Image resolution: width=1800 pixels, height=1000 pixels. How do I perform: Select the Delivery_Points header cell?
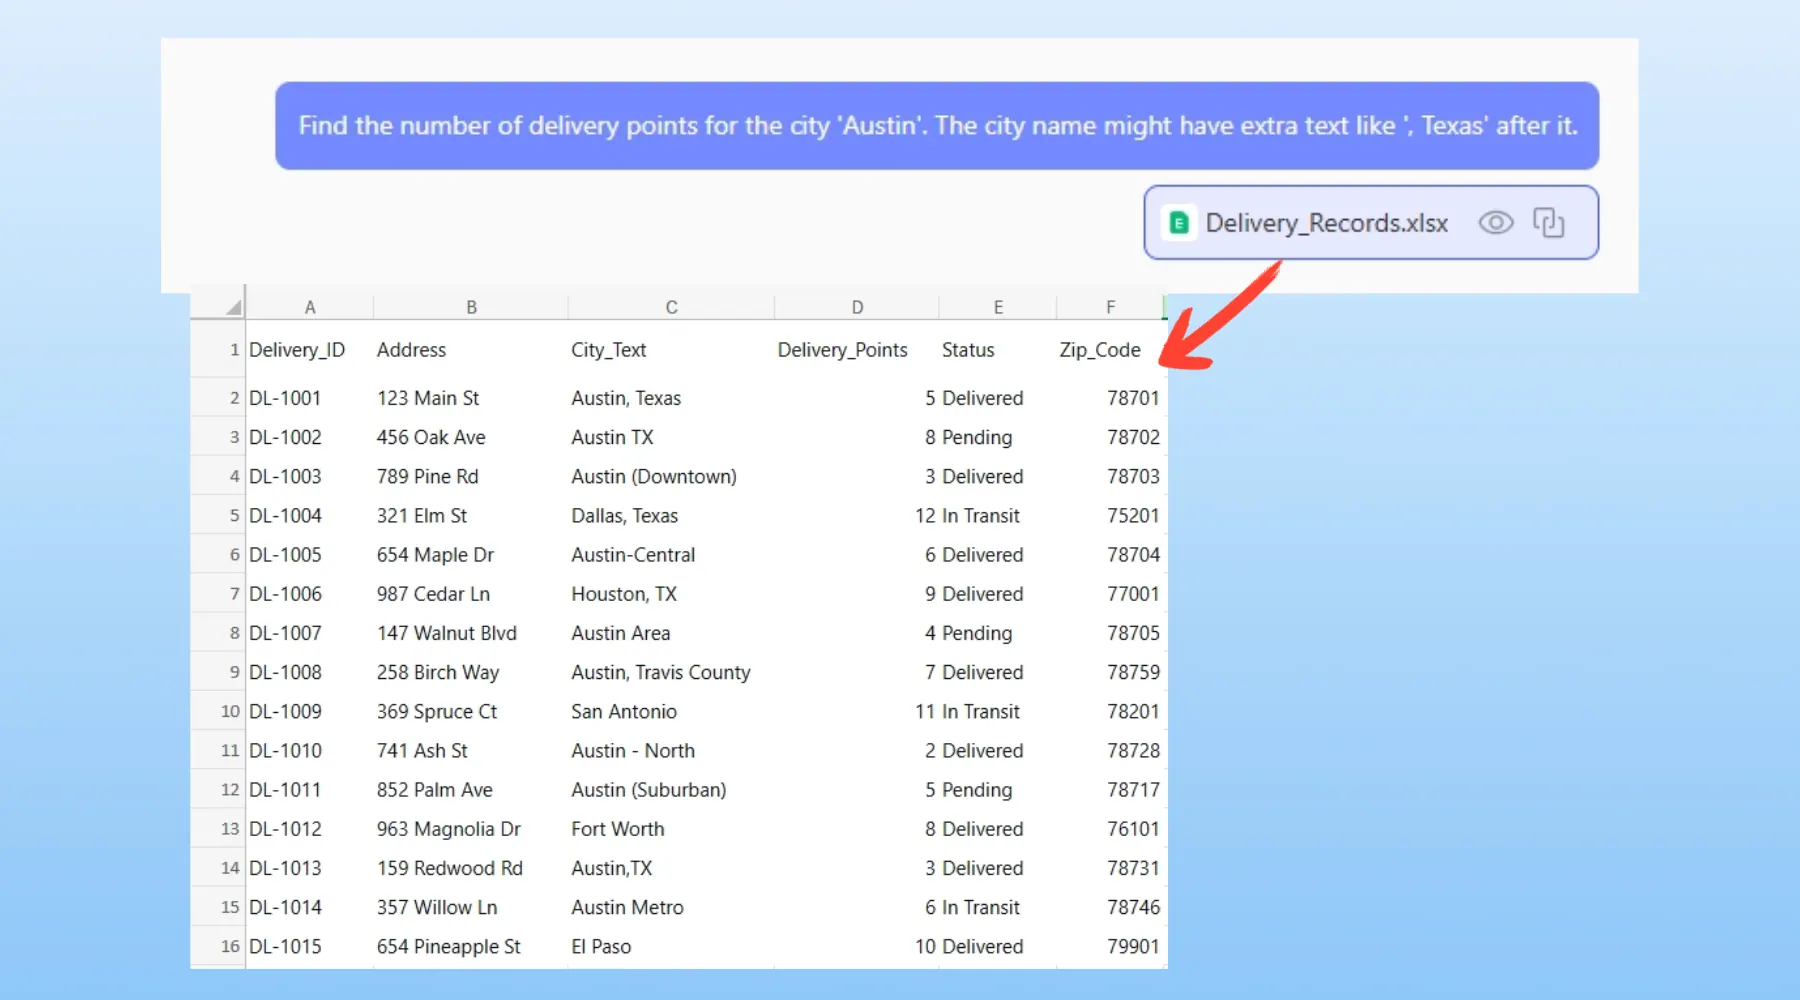842,350
